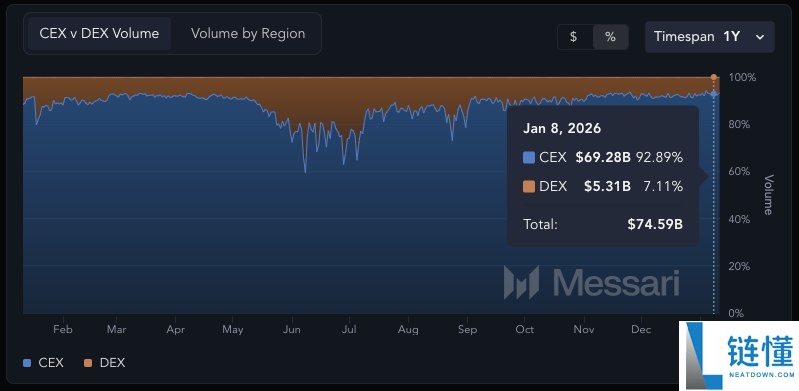Click the Total: label in tooltip

point(540,224)
